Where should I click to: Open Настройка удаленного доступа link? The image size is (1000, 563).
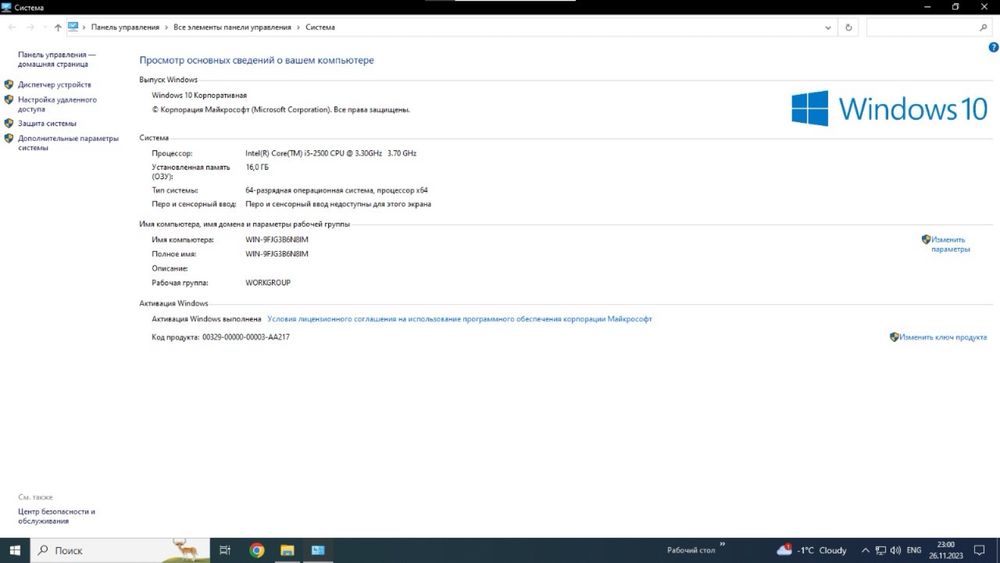point(57,105)
